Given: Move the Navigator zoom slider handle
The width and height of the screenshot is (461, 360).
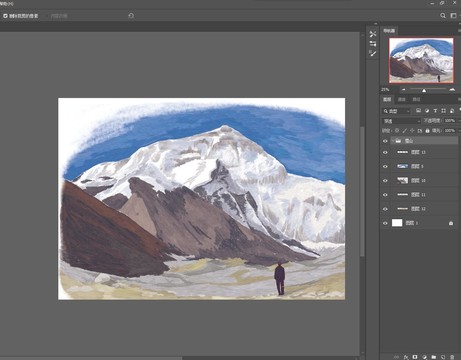Looking at the screenshot, I should (424, 90).
